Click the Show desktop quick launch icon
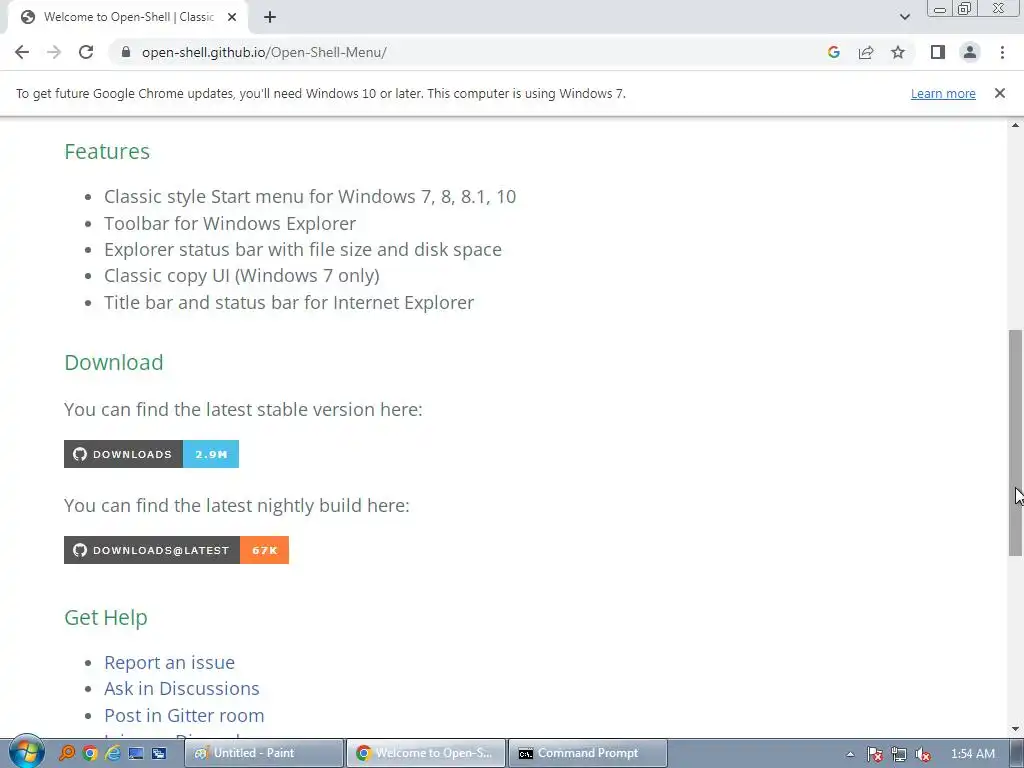This screenshot has height=768, width=1024. point(136,753)
